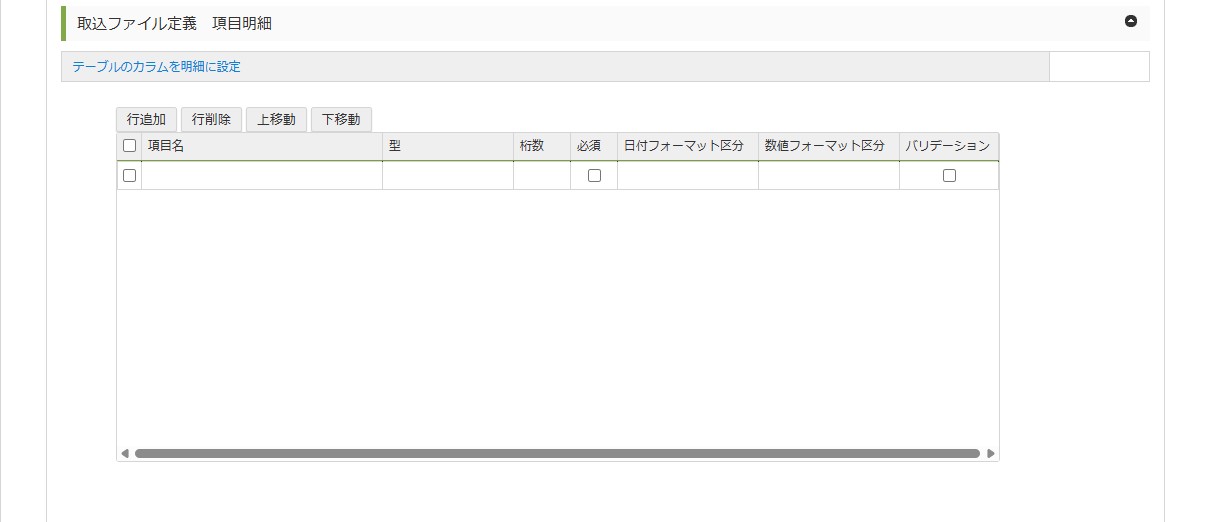The width and height of the screenshot is (1210, 522).
Task: Click the 項目名 column header
Action: (x=262, y=146)
